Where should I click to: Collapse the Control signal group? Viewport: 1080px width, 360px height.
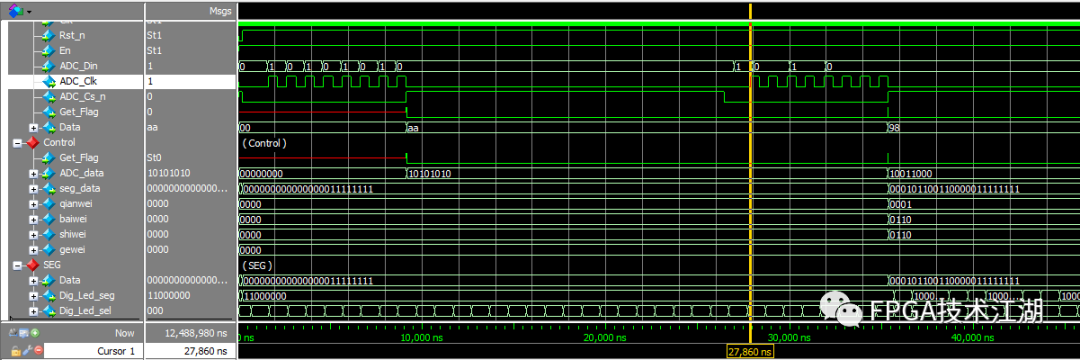(x=17, y=142)
